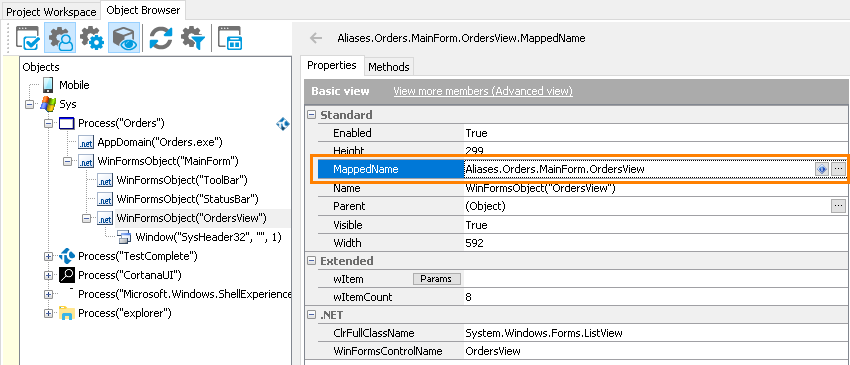
Task: Click the window icon of Process("Orders")
Action: tap(67, 123)
